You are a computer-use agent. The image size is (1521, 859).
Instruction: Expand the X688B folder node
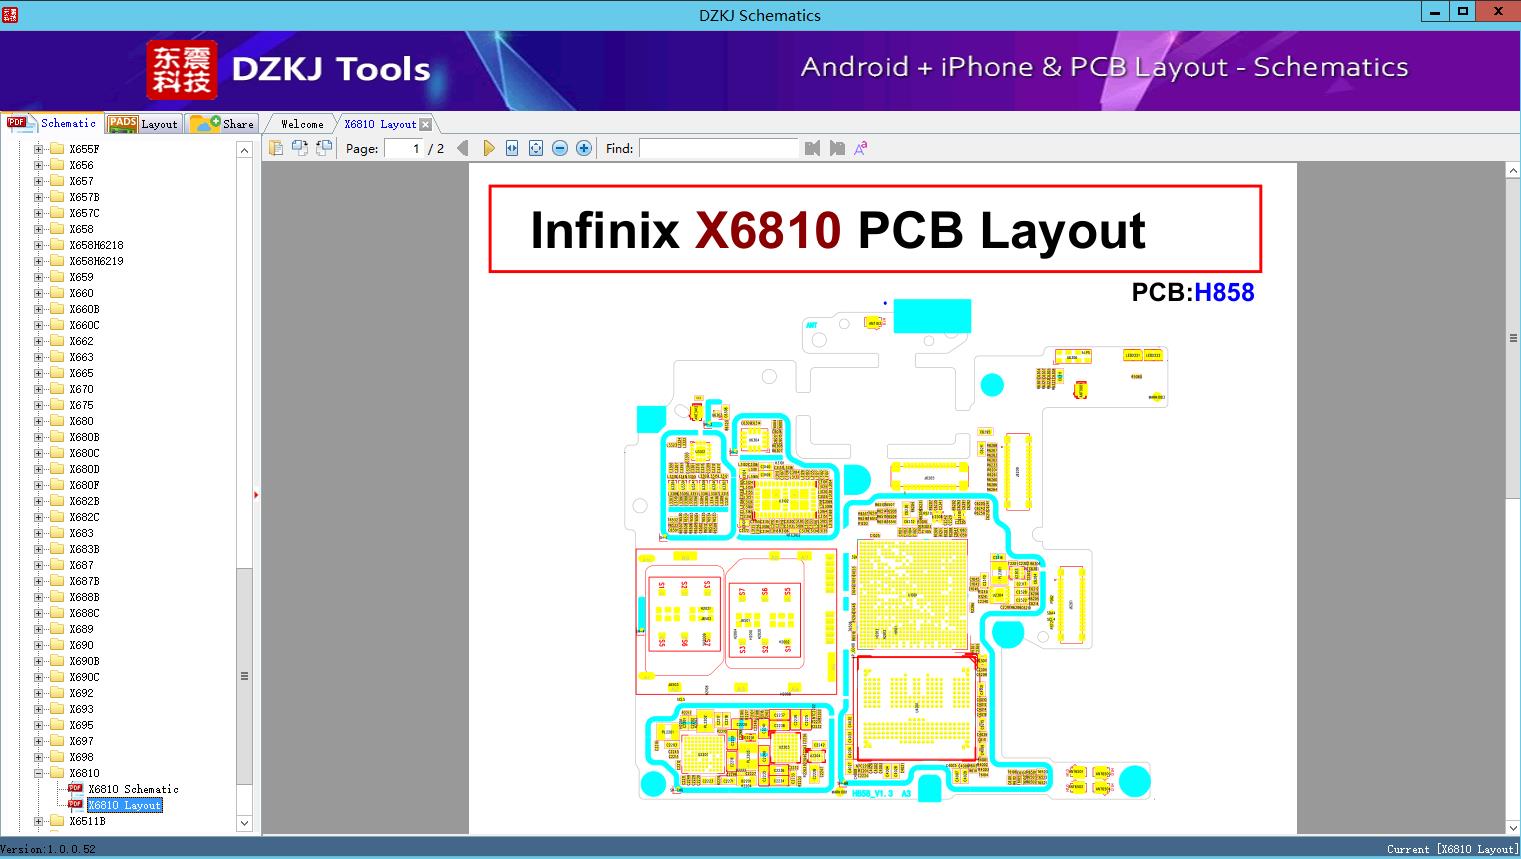coord(39,597)
